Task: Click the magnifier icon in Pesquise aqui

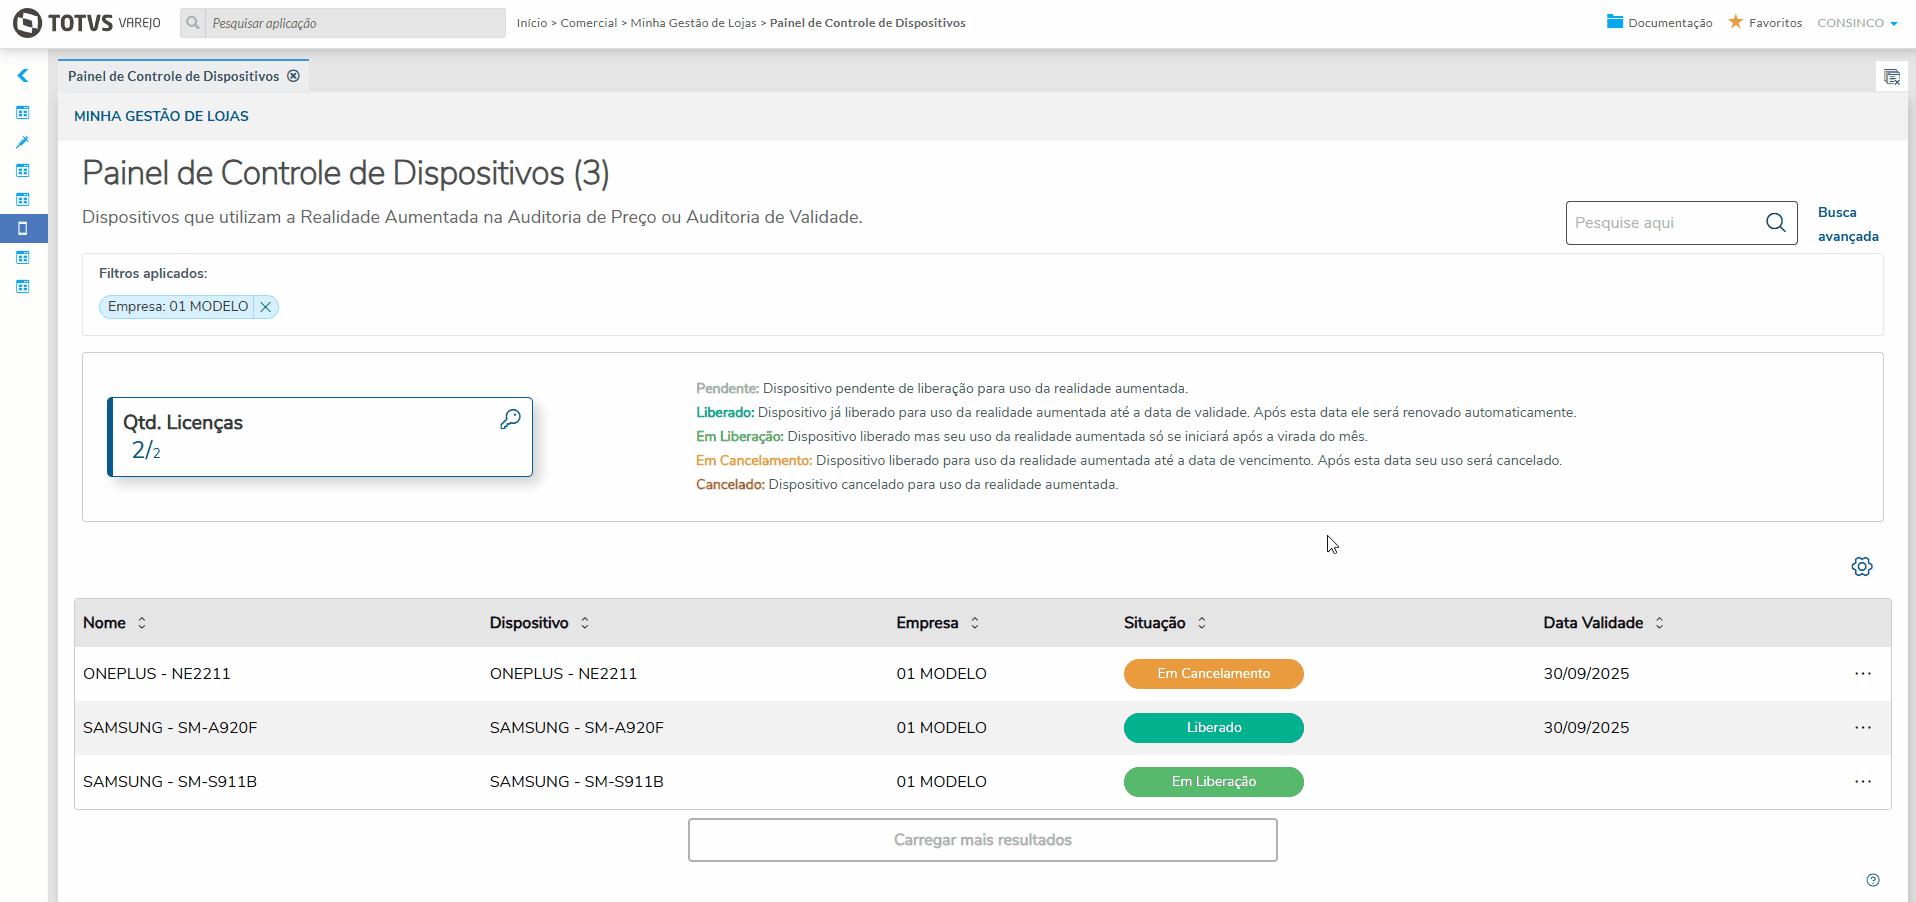Action: click(x=1775, y=223)
